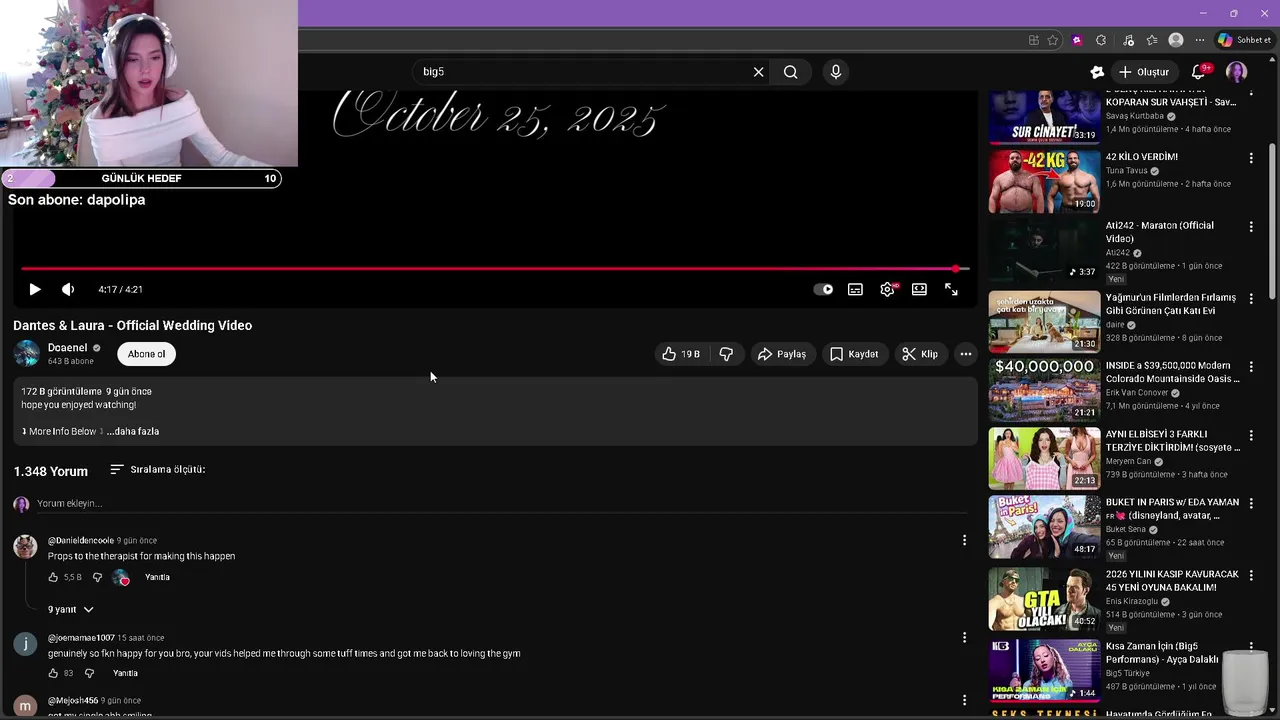The image size is (1280, 720).
Task: Reply to the @joemamae1007 comment
Action: tap(125, 673)
